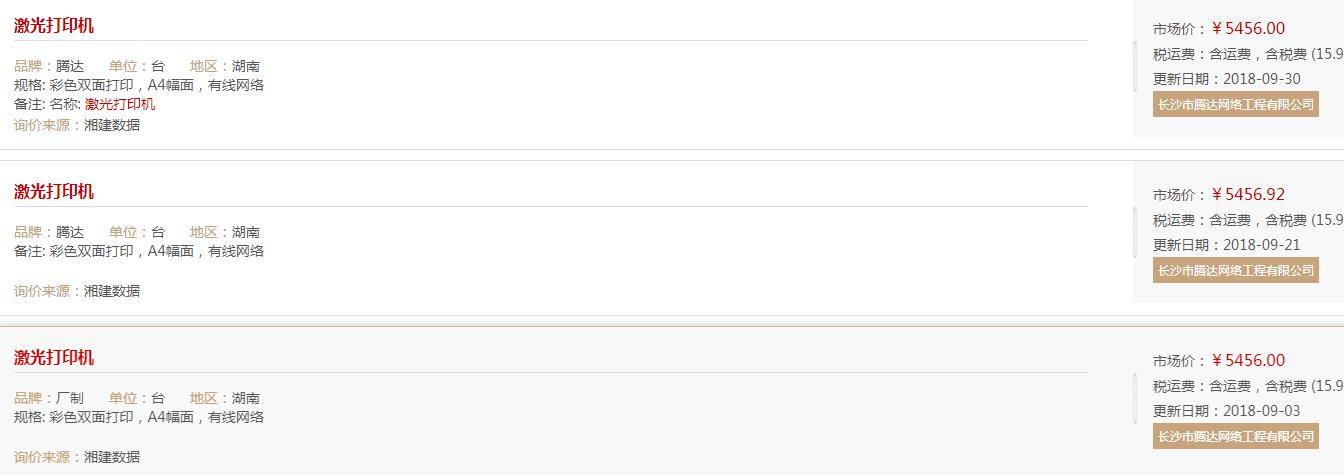Click the 长沙市腾达网络工程有限公司 button under date 2018-09-30

coord(1235,104)
